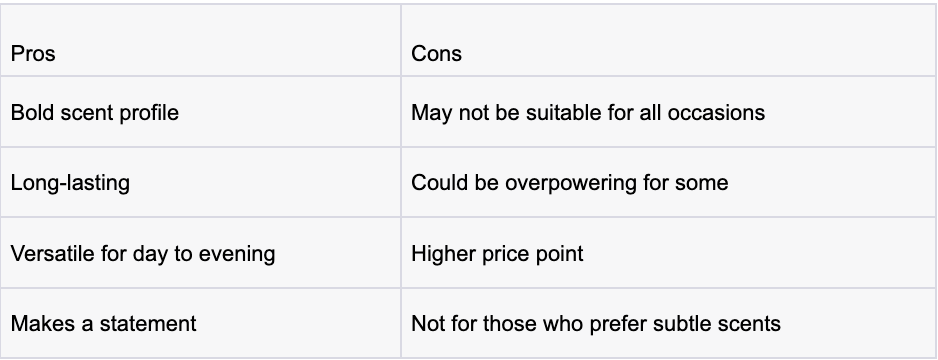Click the word Pros
Image resolution: width=938 pixels, height=360 pixels.
click(x=33, y=54)
